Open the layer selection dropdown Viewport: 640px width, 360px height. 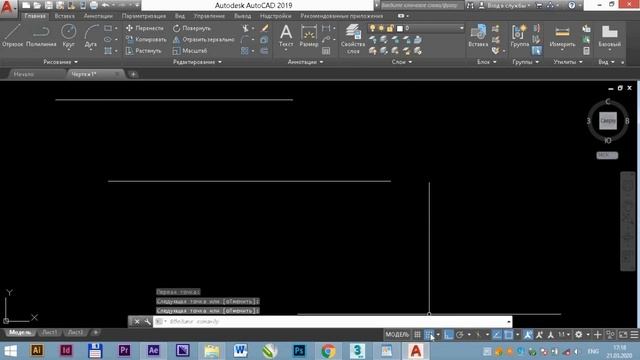(x=462, y=28)
